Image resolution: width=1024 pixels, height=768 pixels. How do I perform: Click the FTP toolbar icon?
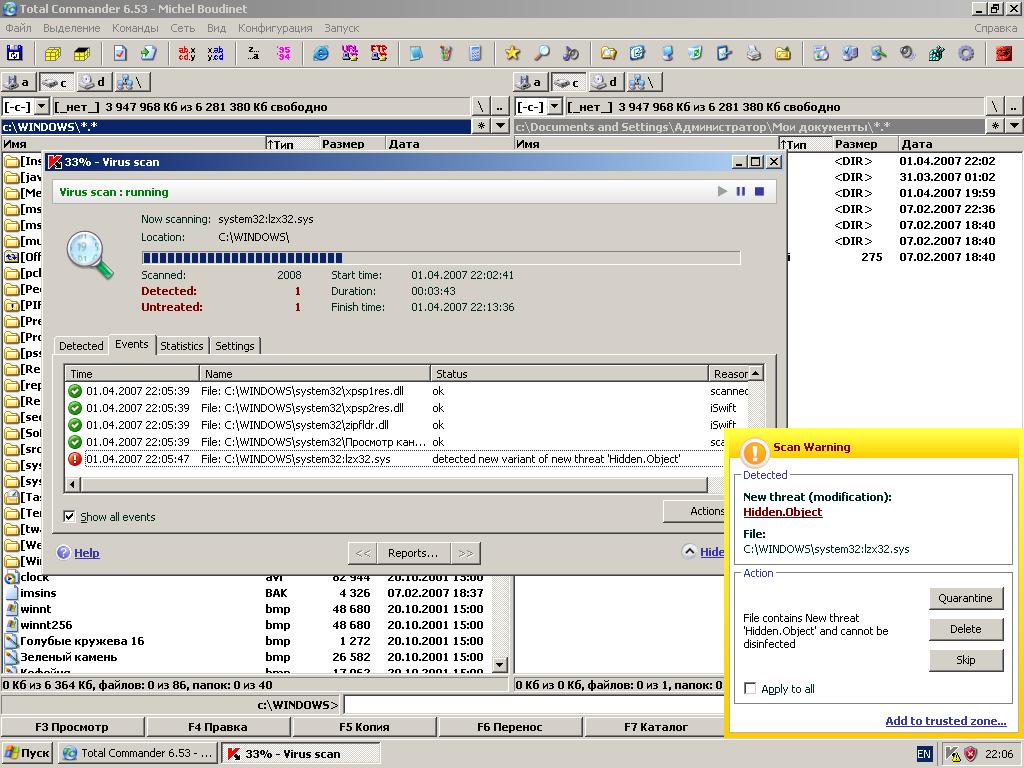pos(379,53)
